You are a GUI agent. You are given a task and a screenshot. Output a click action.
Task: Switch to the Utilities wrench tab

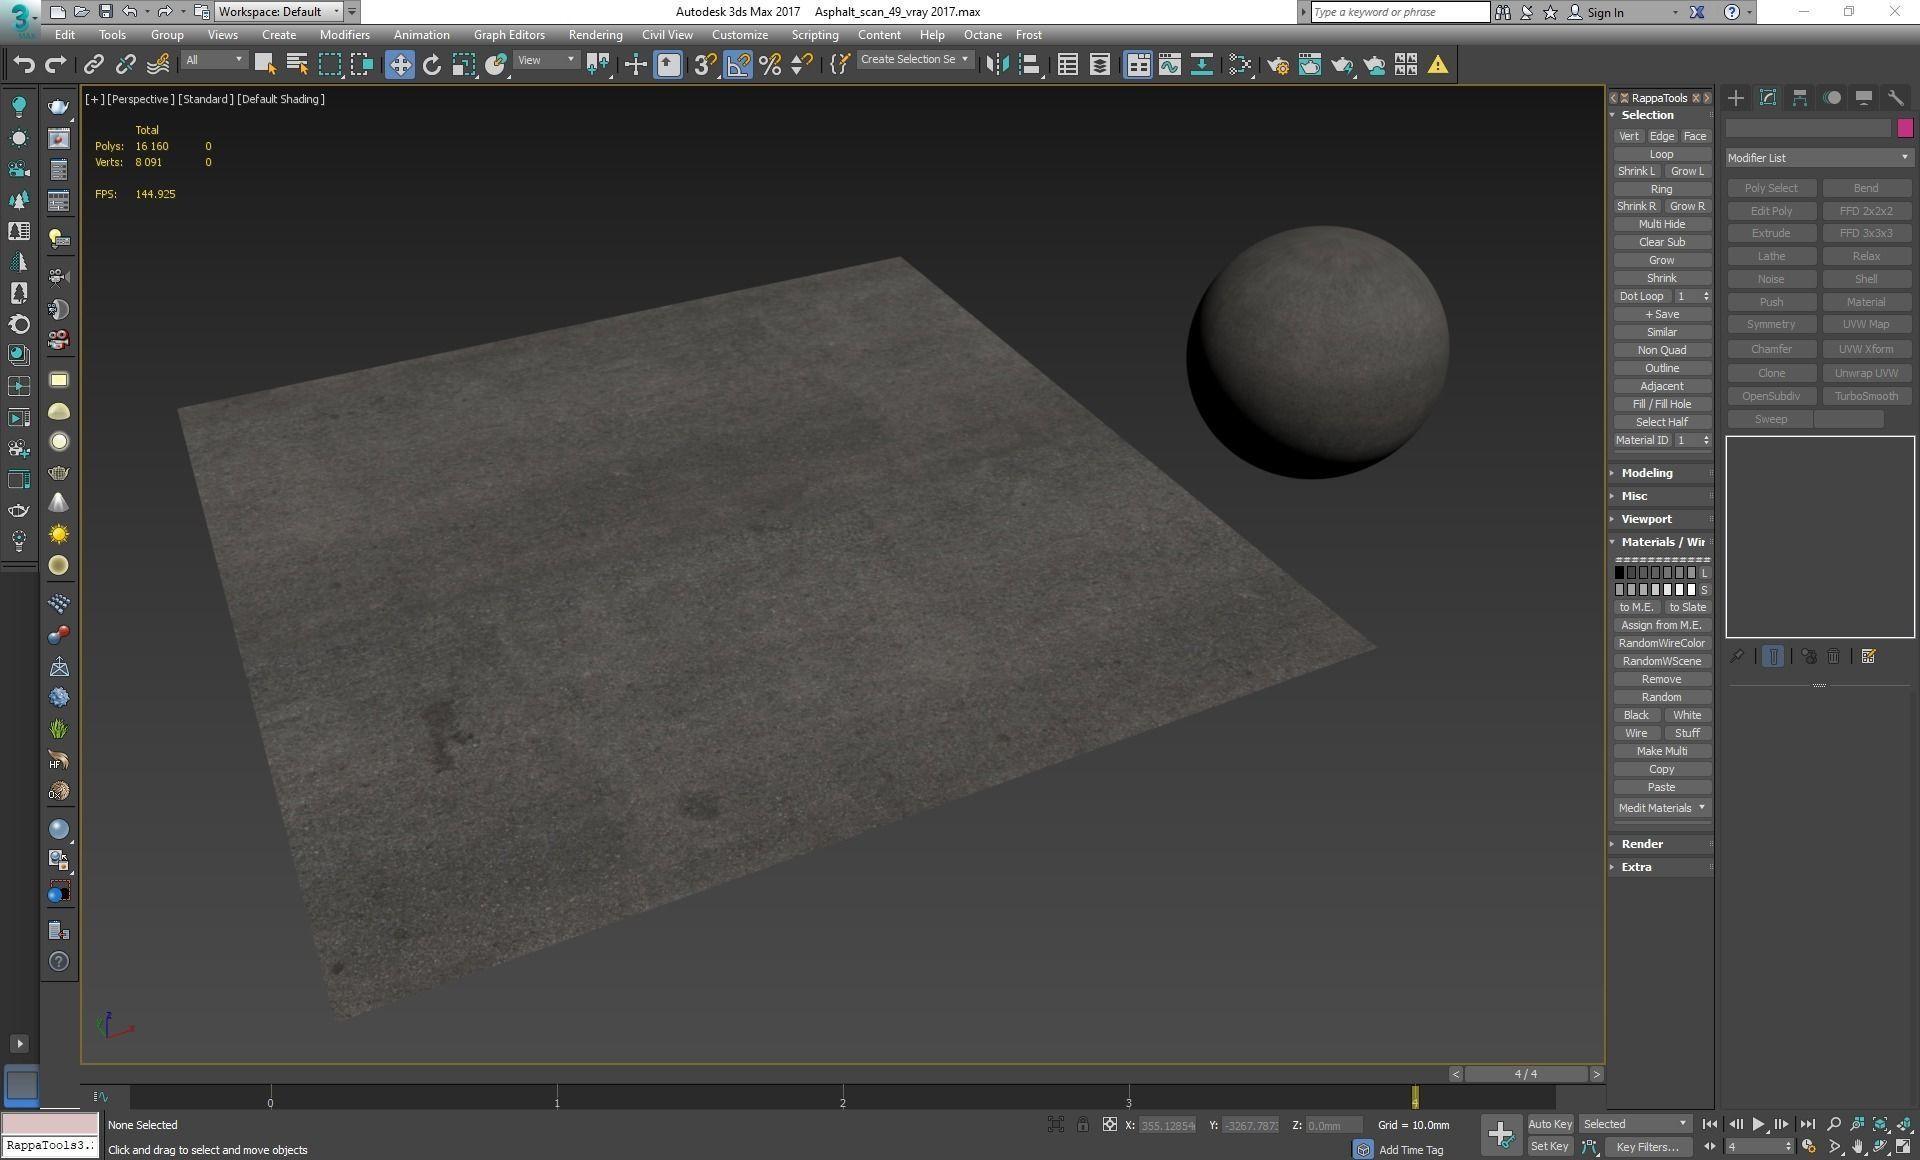pyautogui.click(x=1896, y=98)
